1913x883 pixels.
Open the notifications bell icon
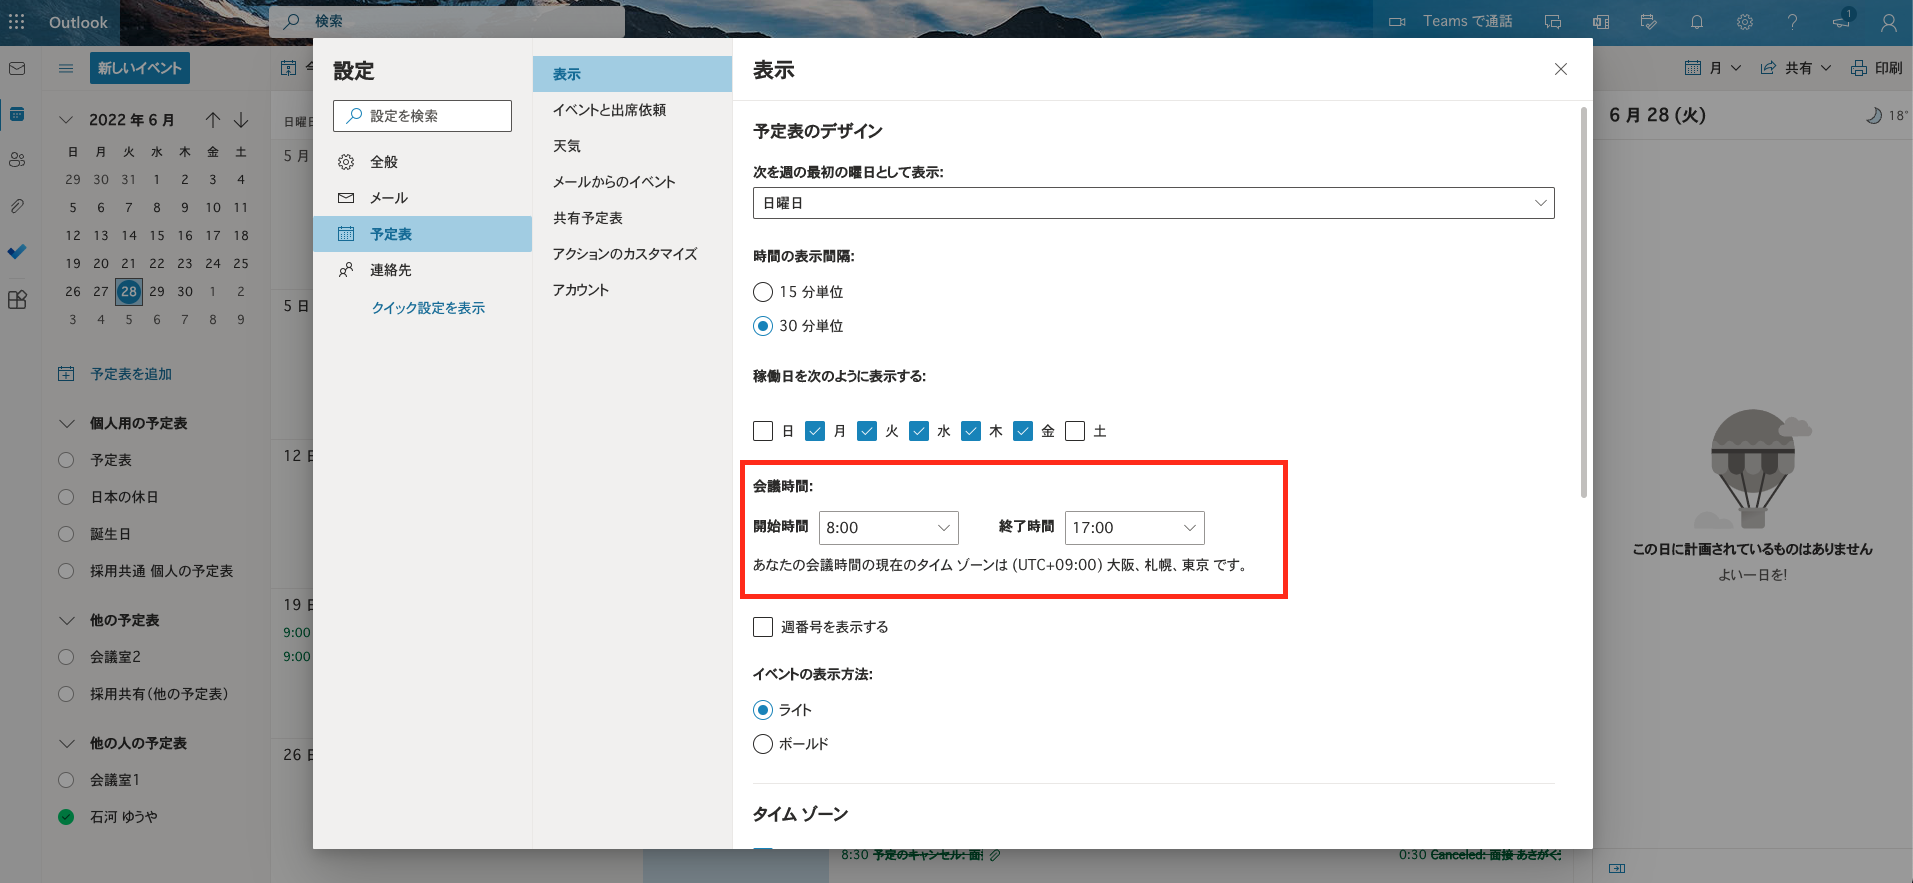pyautogui.click(x=1697, y=22)
